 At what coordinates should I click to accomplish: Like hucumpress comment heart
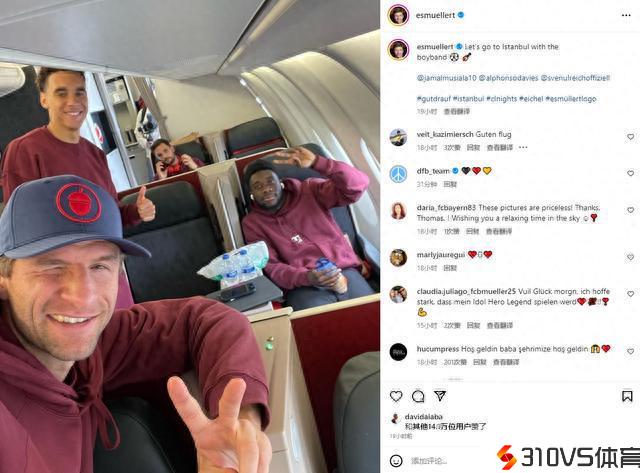[631, 351]
